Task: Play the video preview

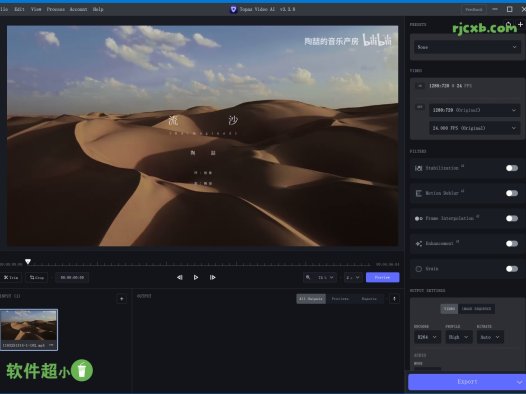Action: point(196,277)
